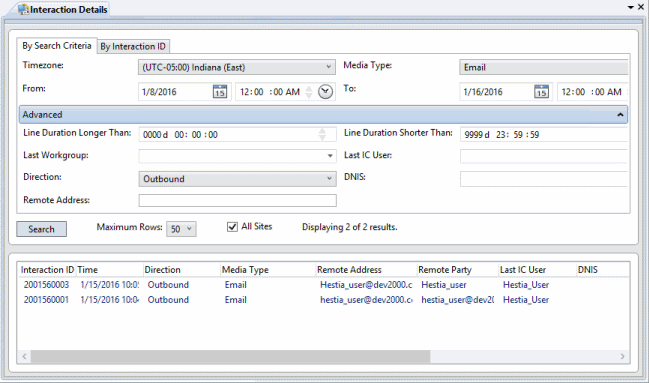Viewport: 649px width, 383px height.
Task: Click the Interaction Details tab icon
Action: [23, 9]
